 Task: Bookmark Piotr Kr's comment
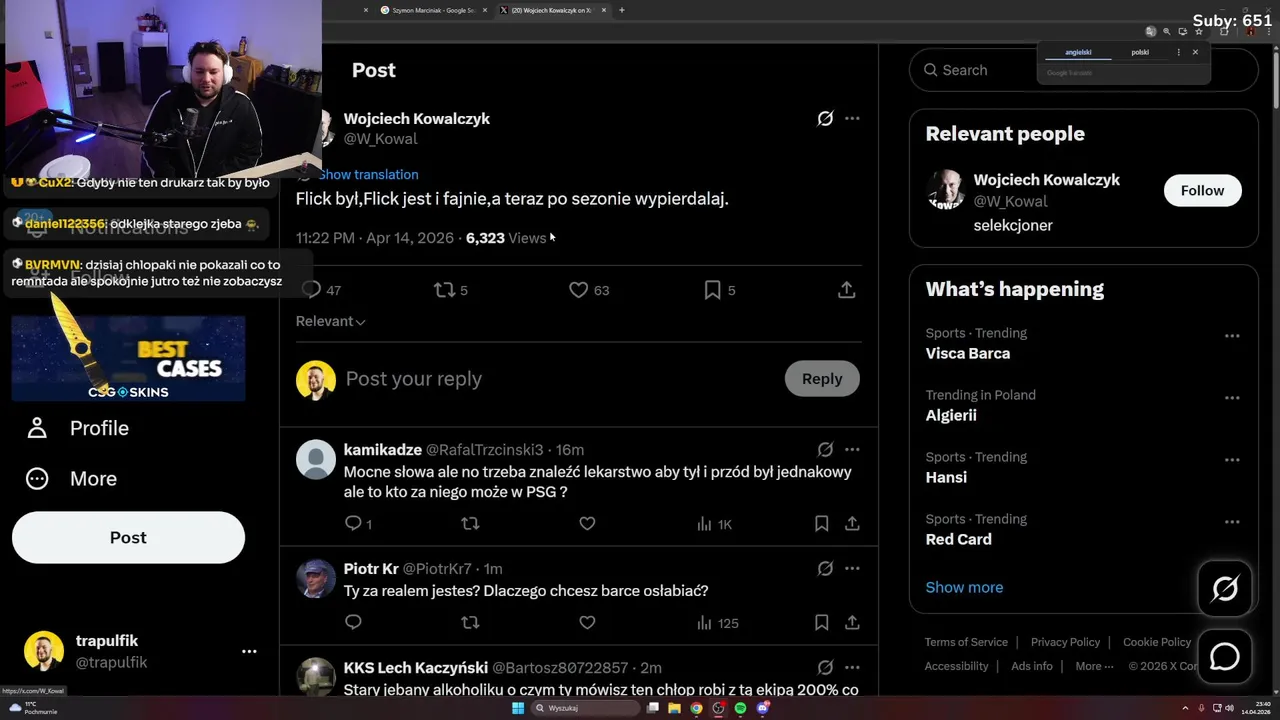[821, 622]
